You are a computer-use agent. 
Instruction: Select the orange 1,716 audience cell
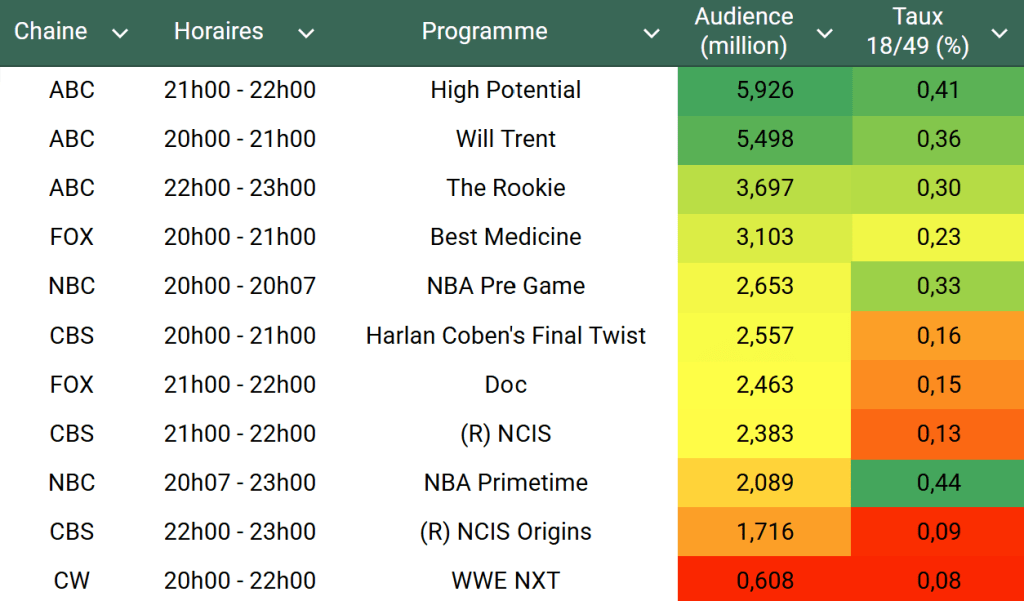click(764, 531)
